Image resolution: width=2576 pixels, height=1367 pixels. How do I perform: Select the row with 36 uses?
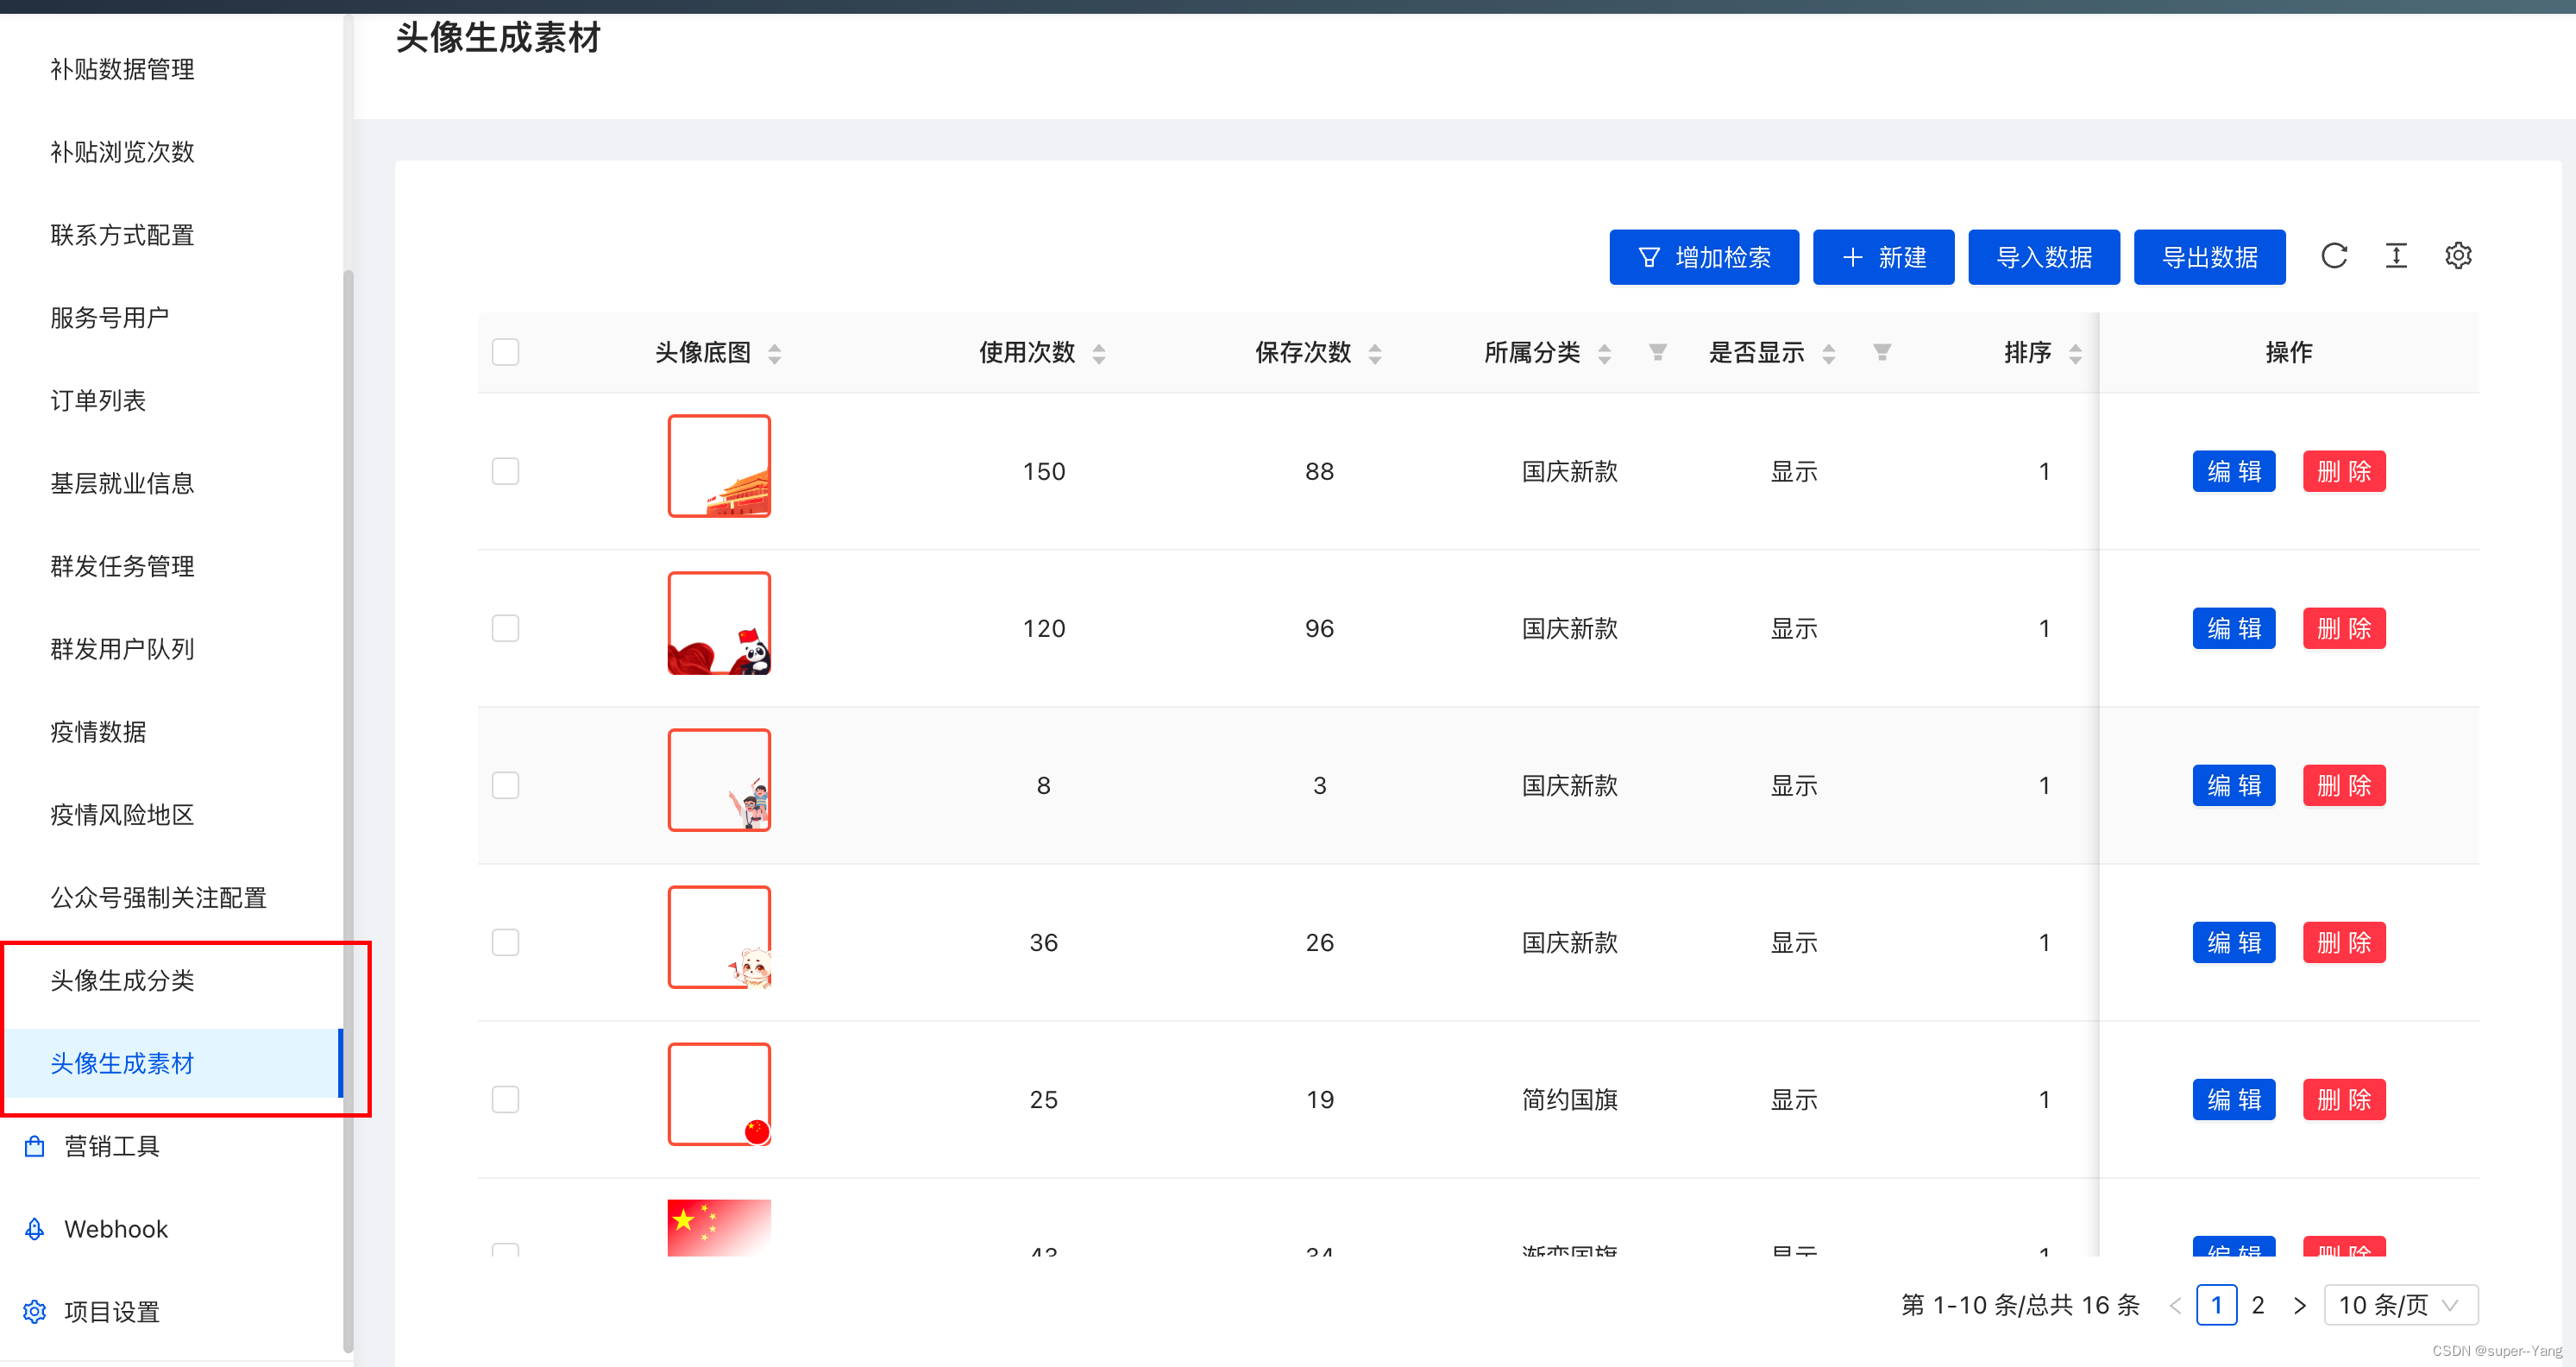505,942
